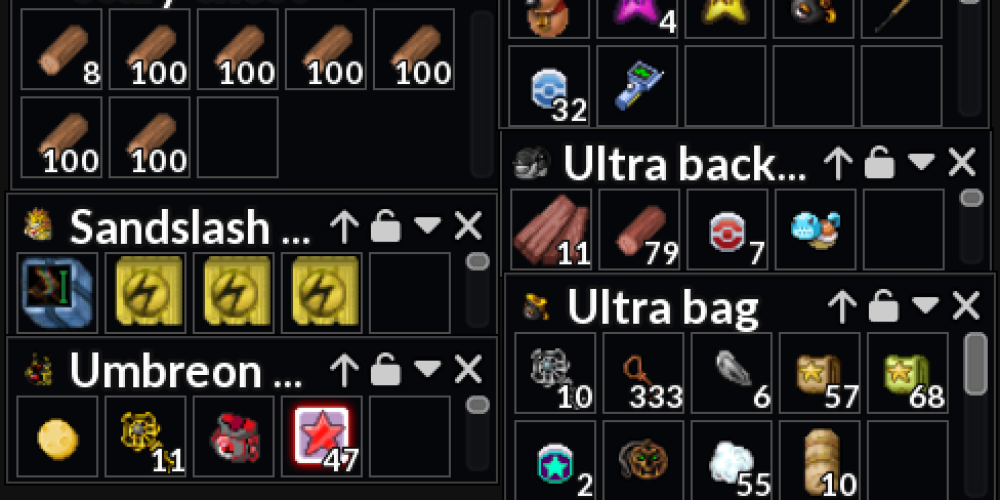The height and width of the screenshot is (500, 1000).
Task: Open the Ultra backpack dropdown arrow
Action: pyautogui.click(x=921, y=162)
